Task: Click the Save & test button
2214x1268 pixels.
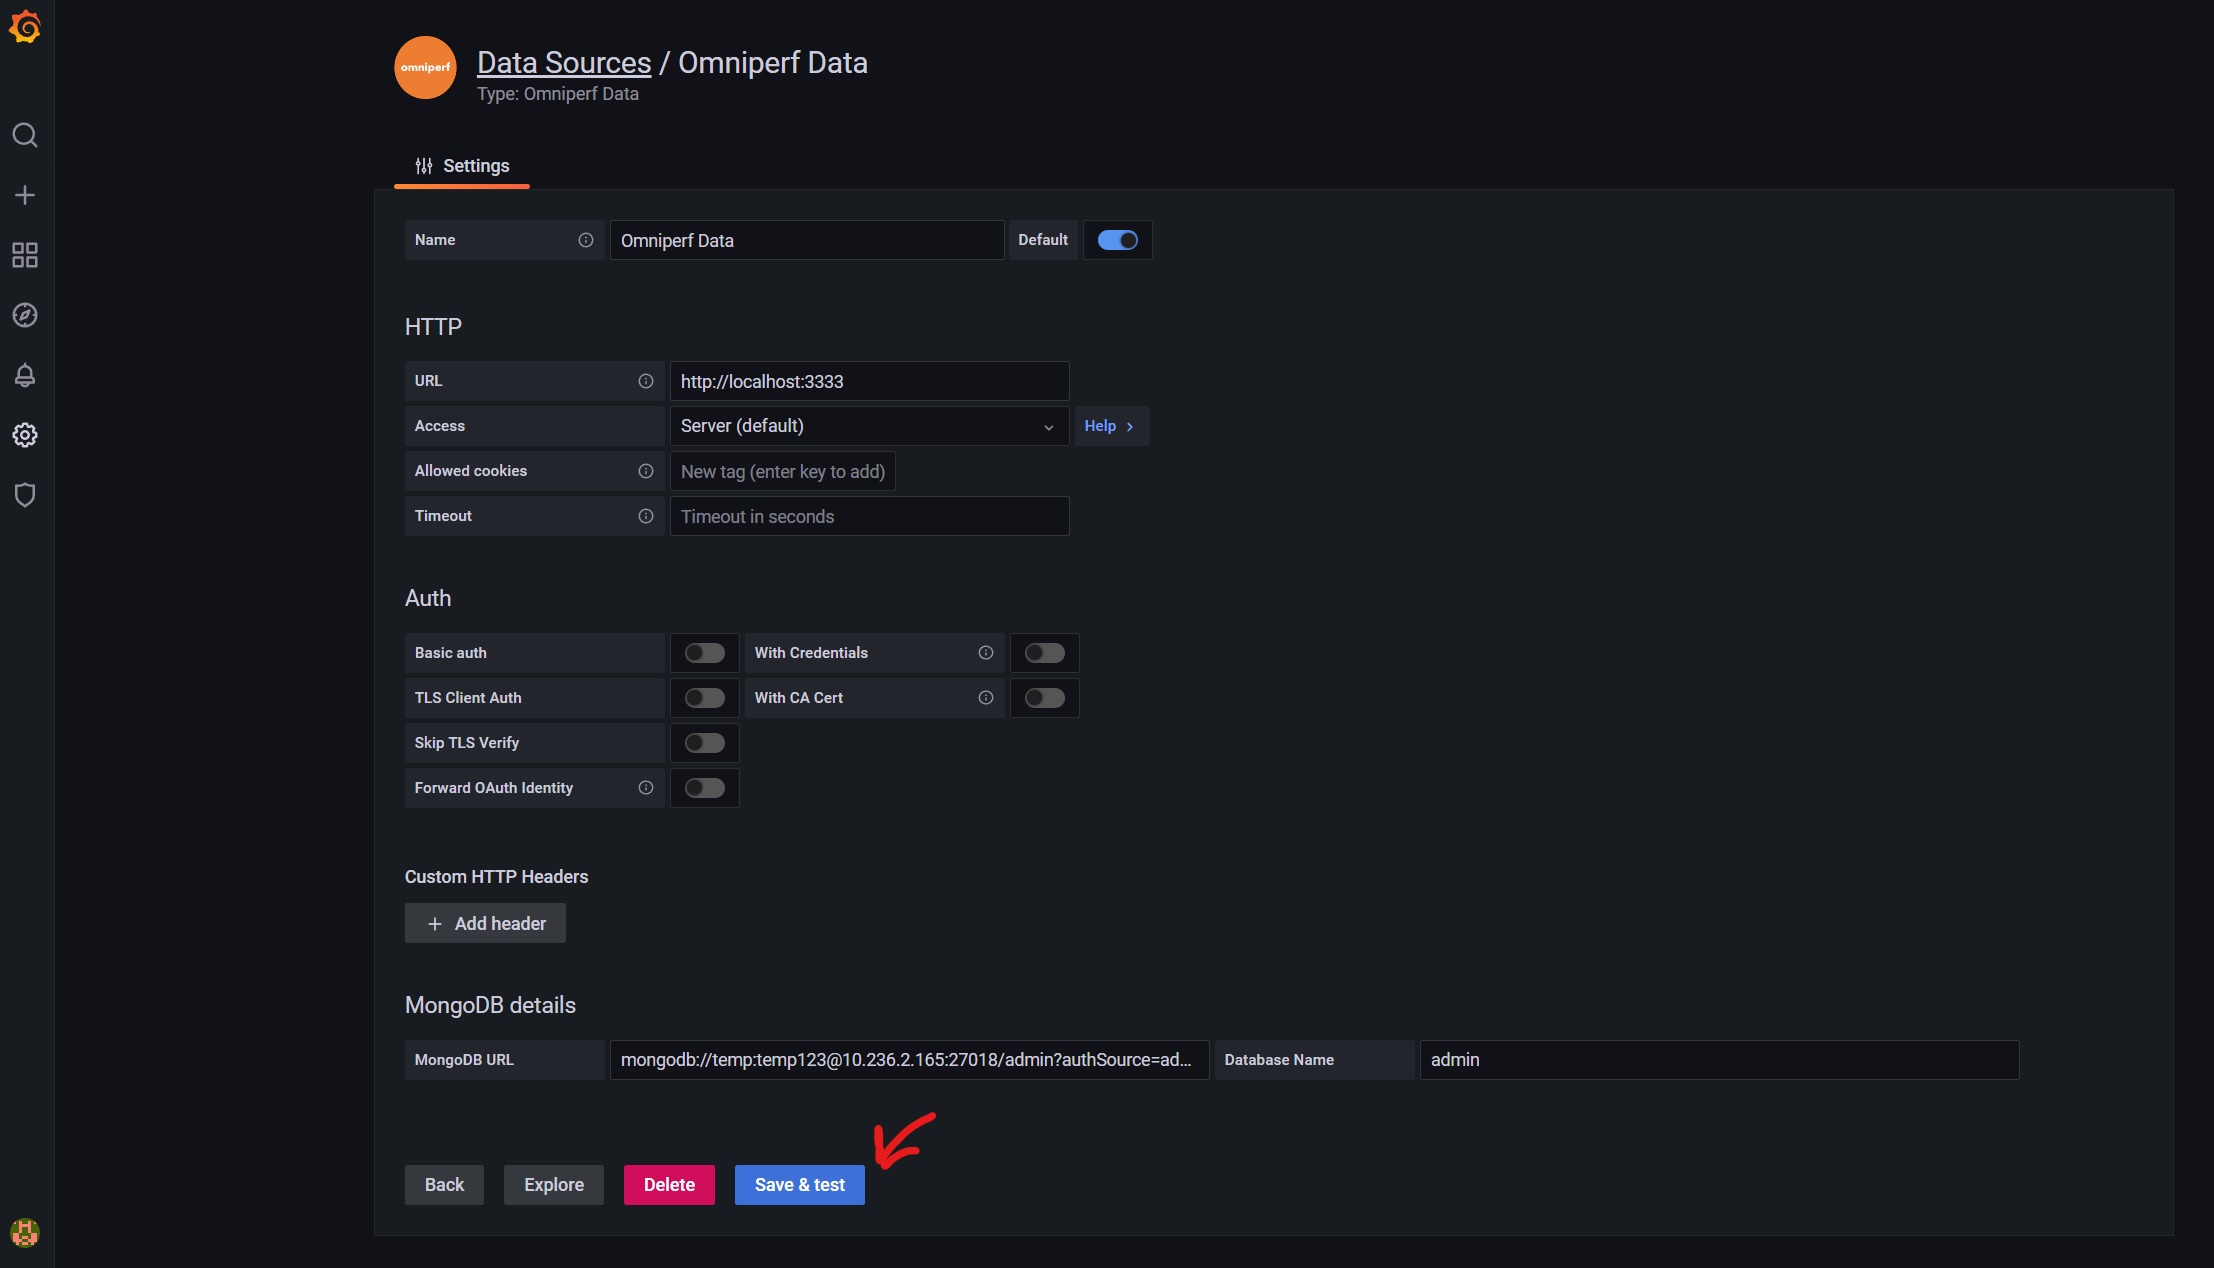Action: click(799, 1185)
